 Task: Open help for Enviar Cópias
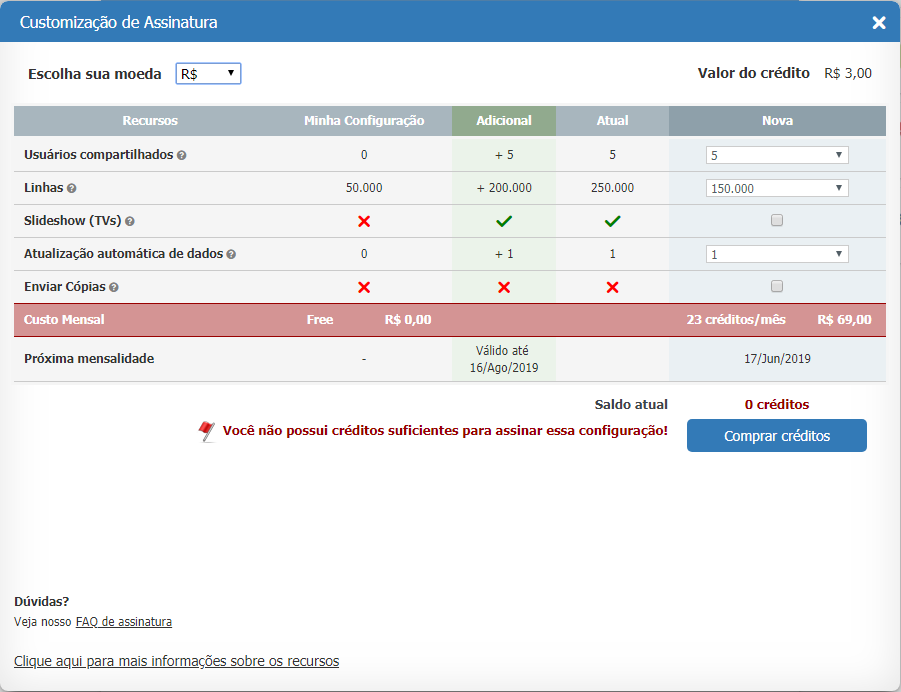[114, 287]
